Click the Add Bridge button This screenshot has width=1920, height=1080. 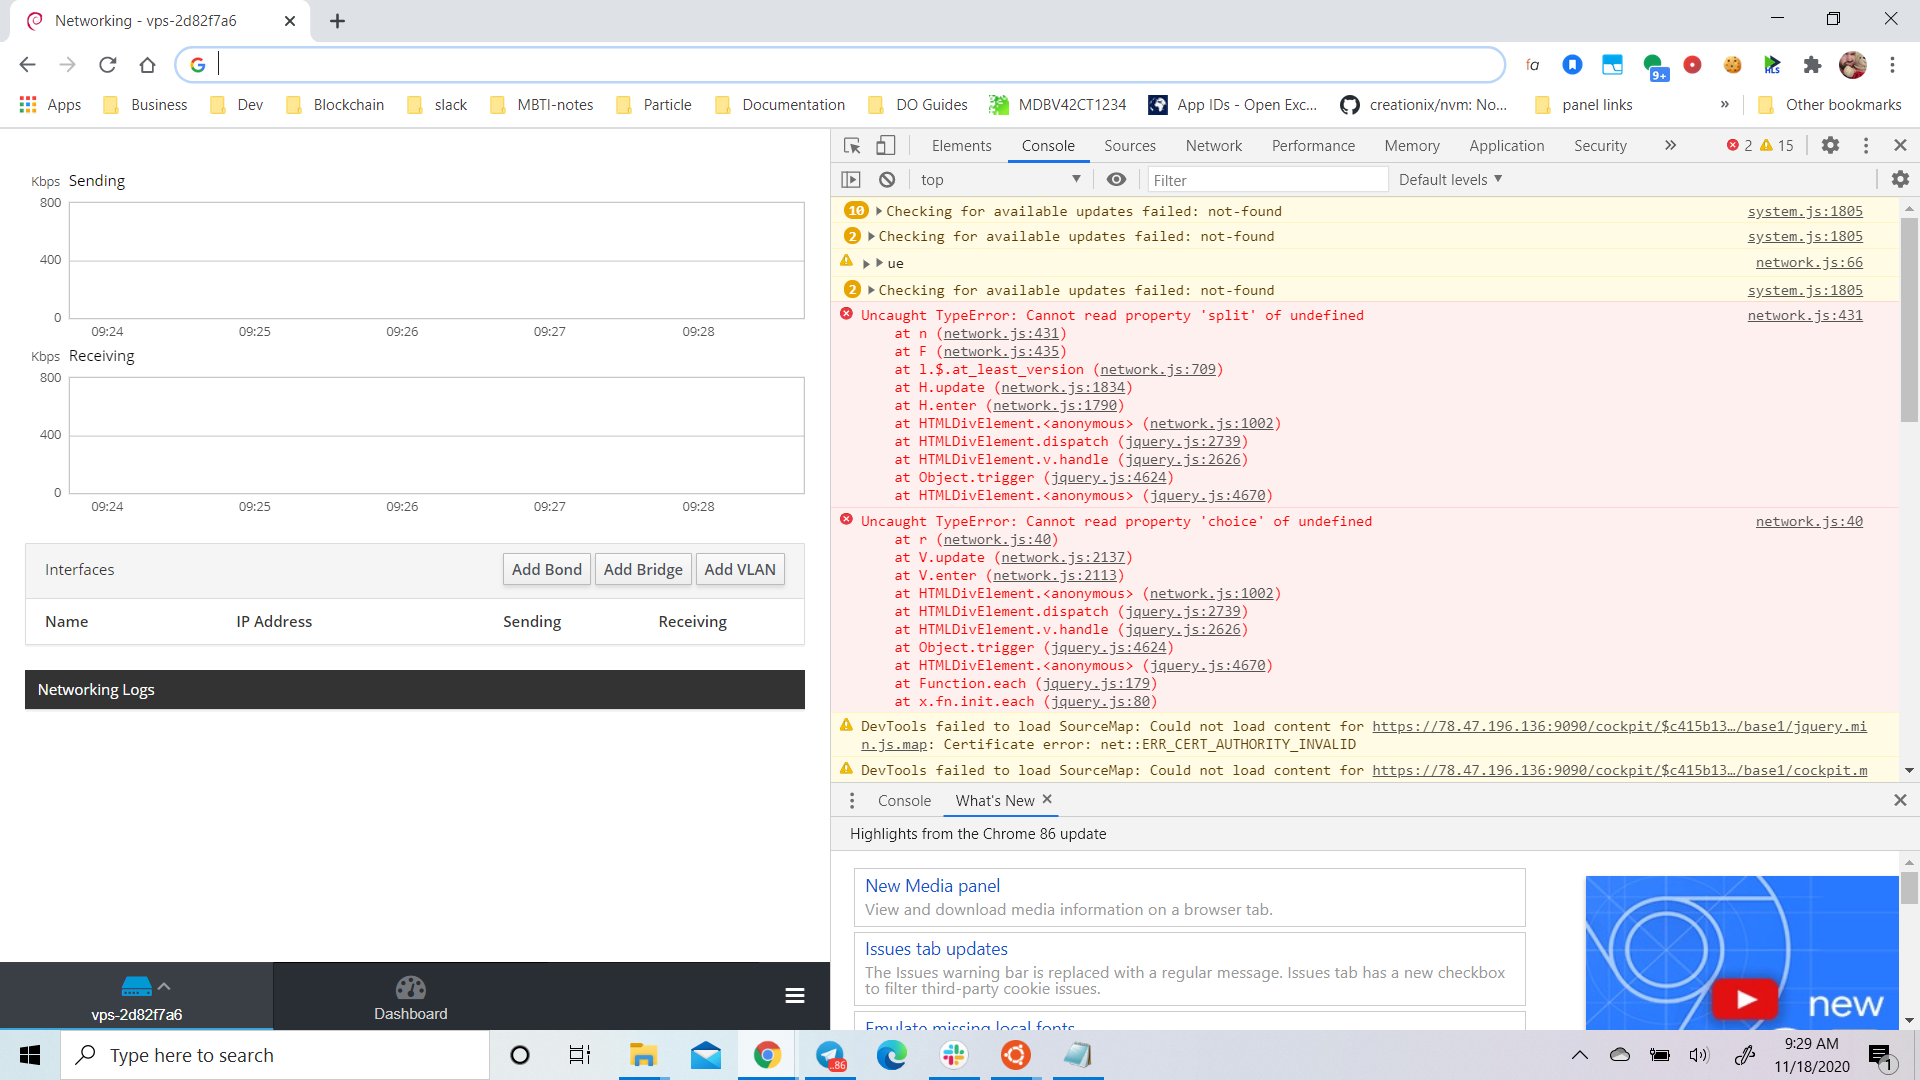(643, 570)
